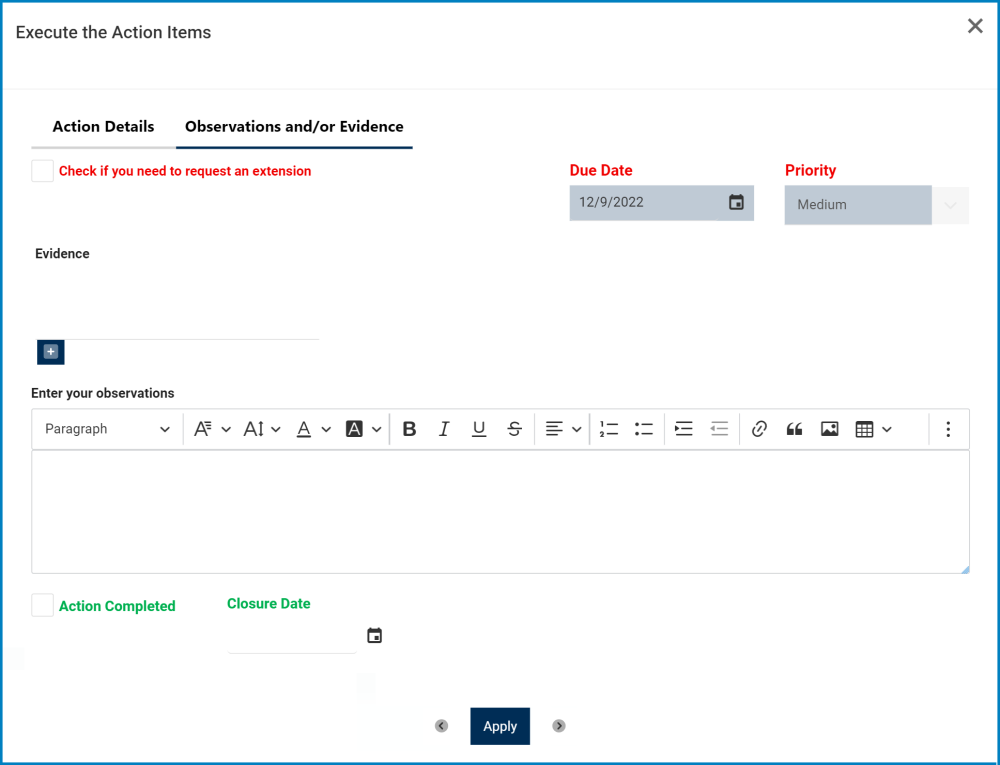Apply strikethrough formatting to text
This screenshot has width=1000, height=765.
[x=514, y=429]
